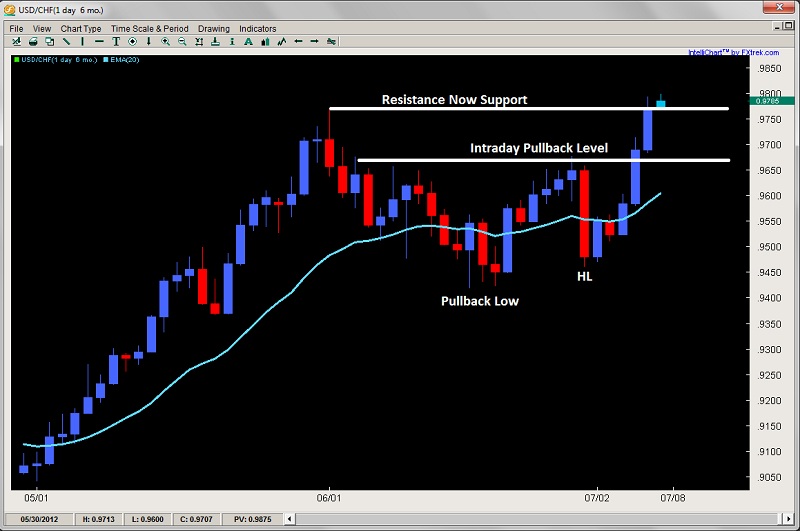The width and height of the screenshot is (800, 531).
Task: Click the 06/01 date axis label
Action: point(329,498)
